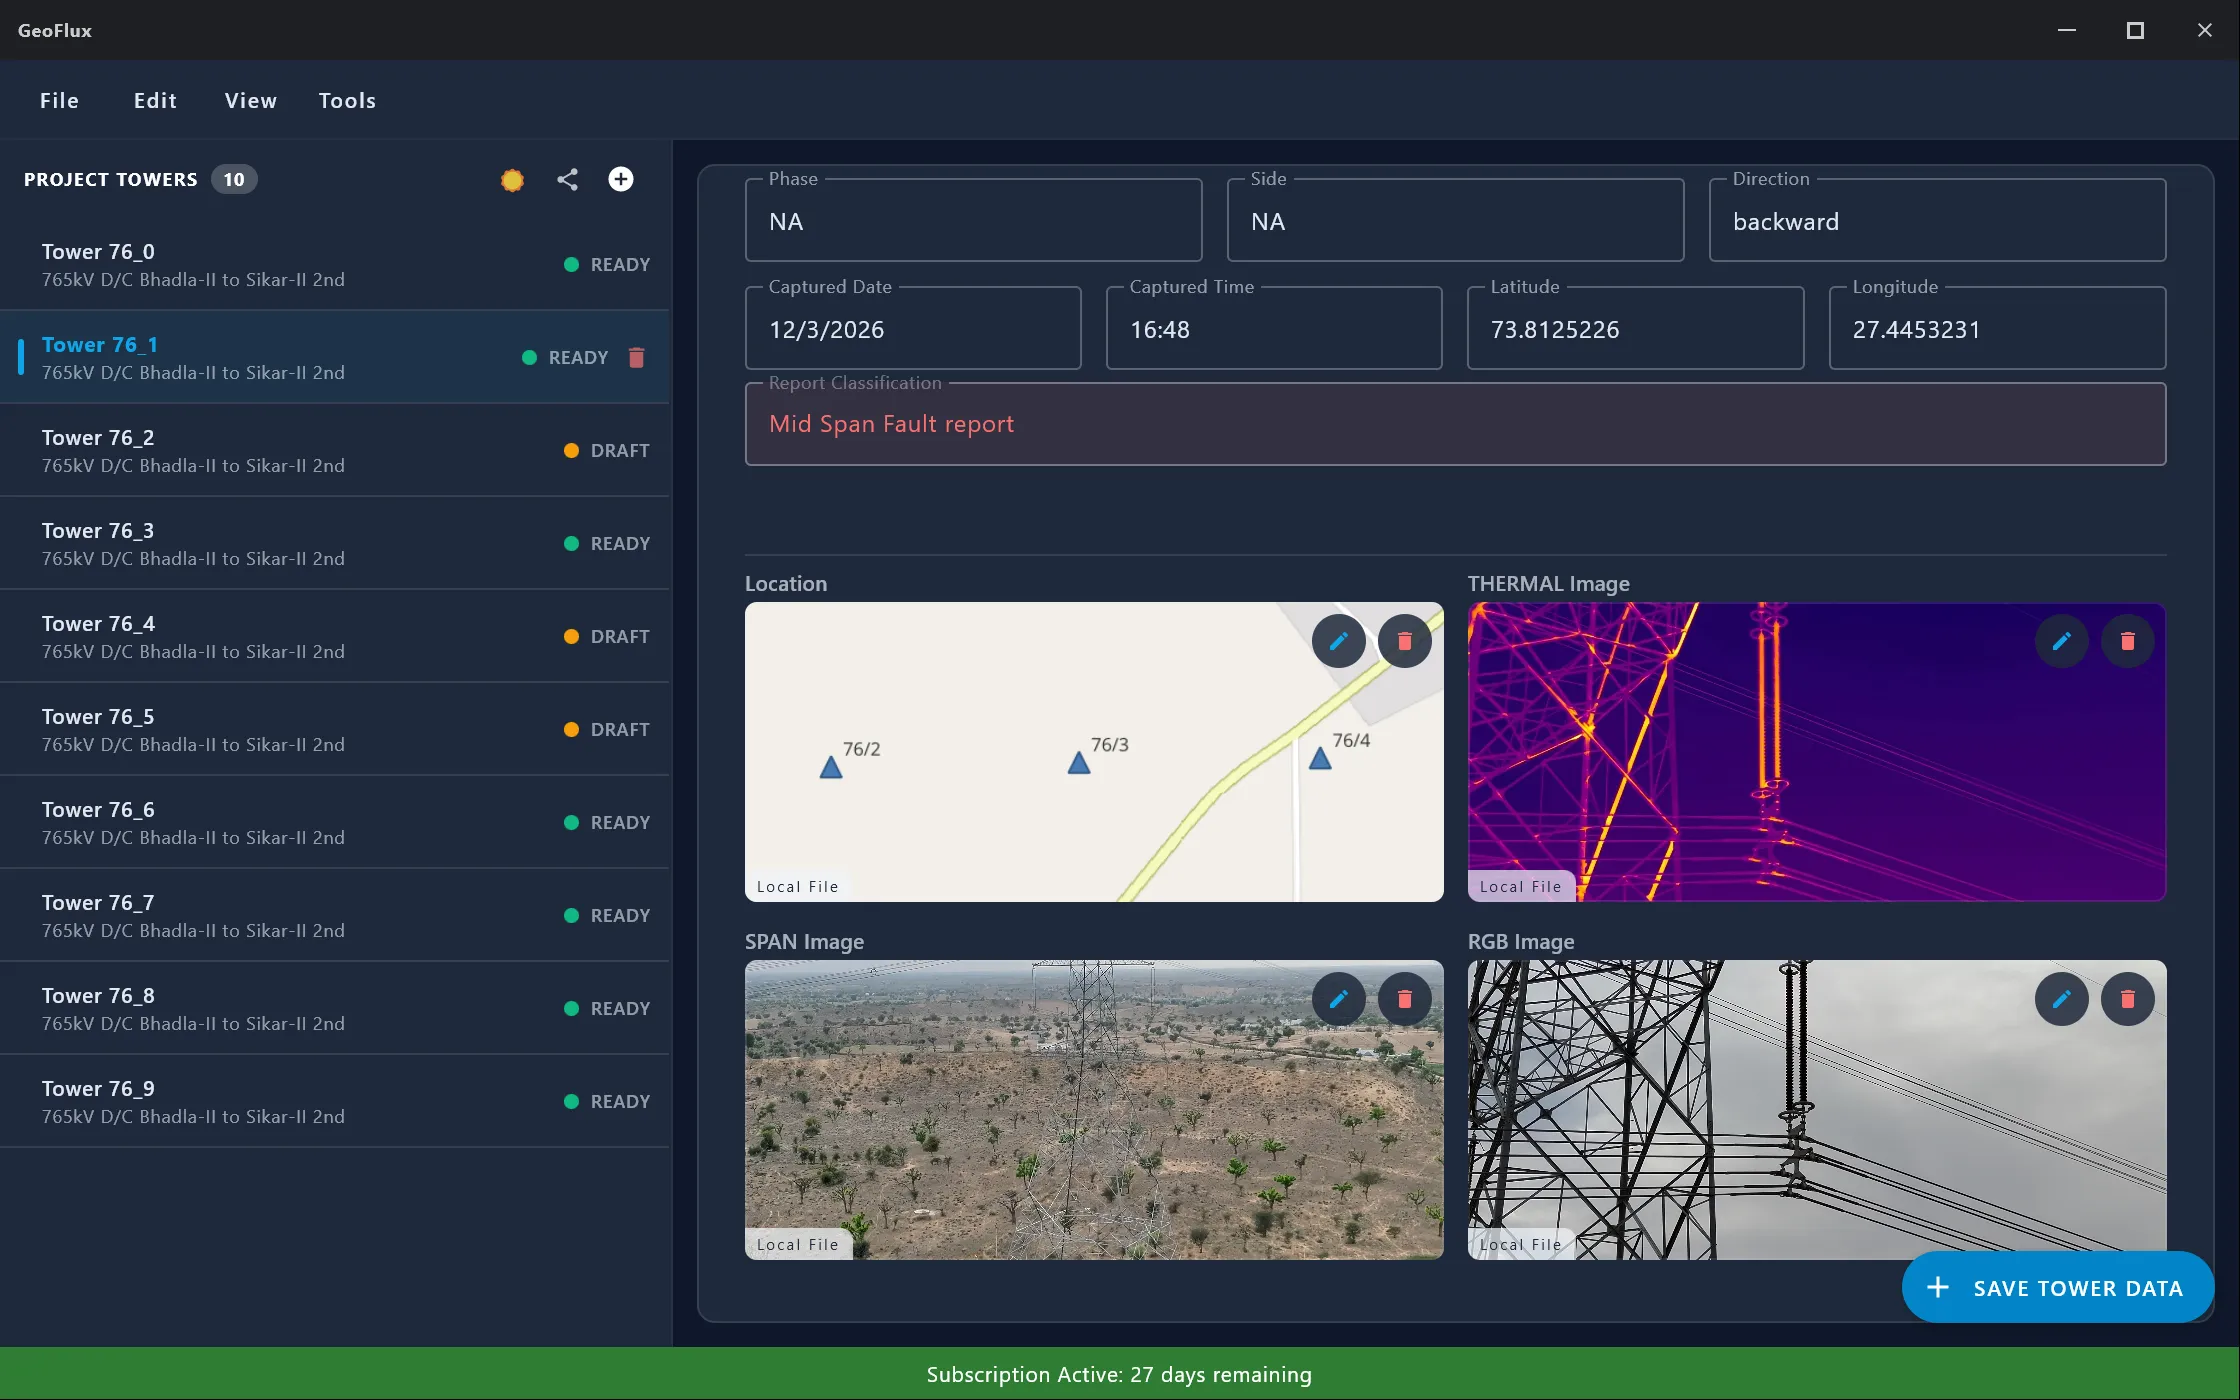Viewport: 2240px width, 1400px height.
Task: Select Tower 76_7 in the list
Action: [335, 916]
